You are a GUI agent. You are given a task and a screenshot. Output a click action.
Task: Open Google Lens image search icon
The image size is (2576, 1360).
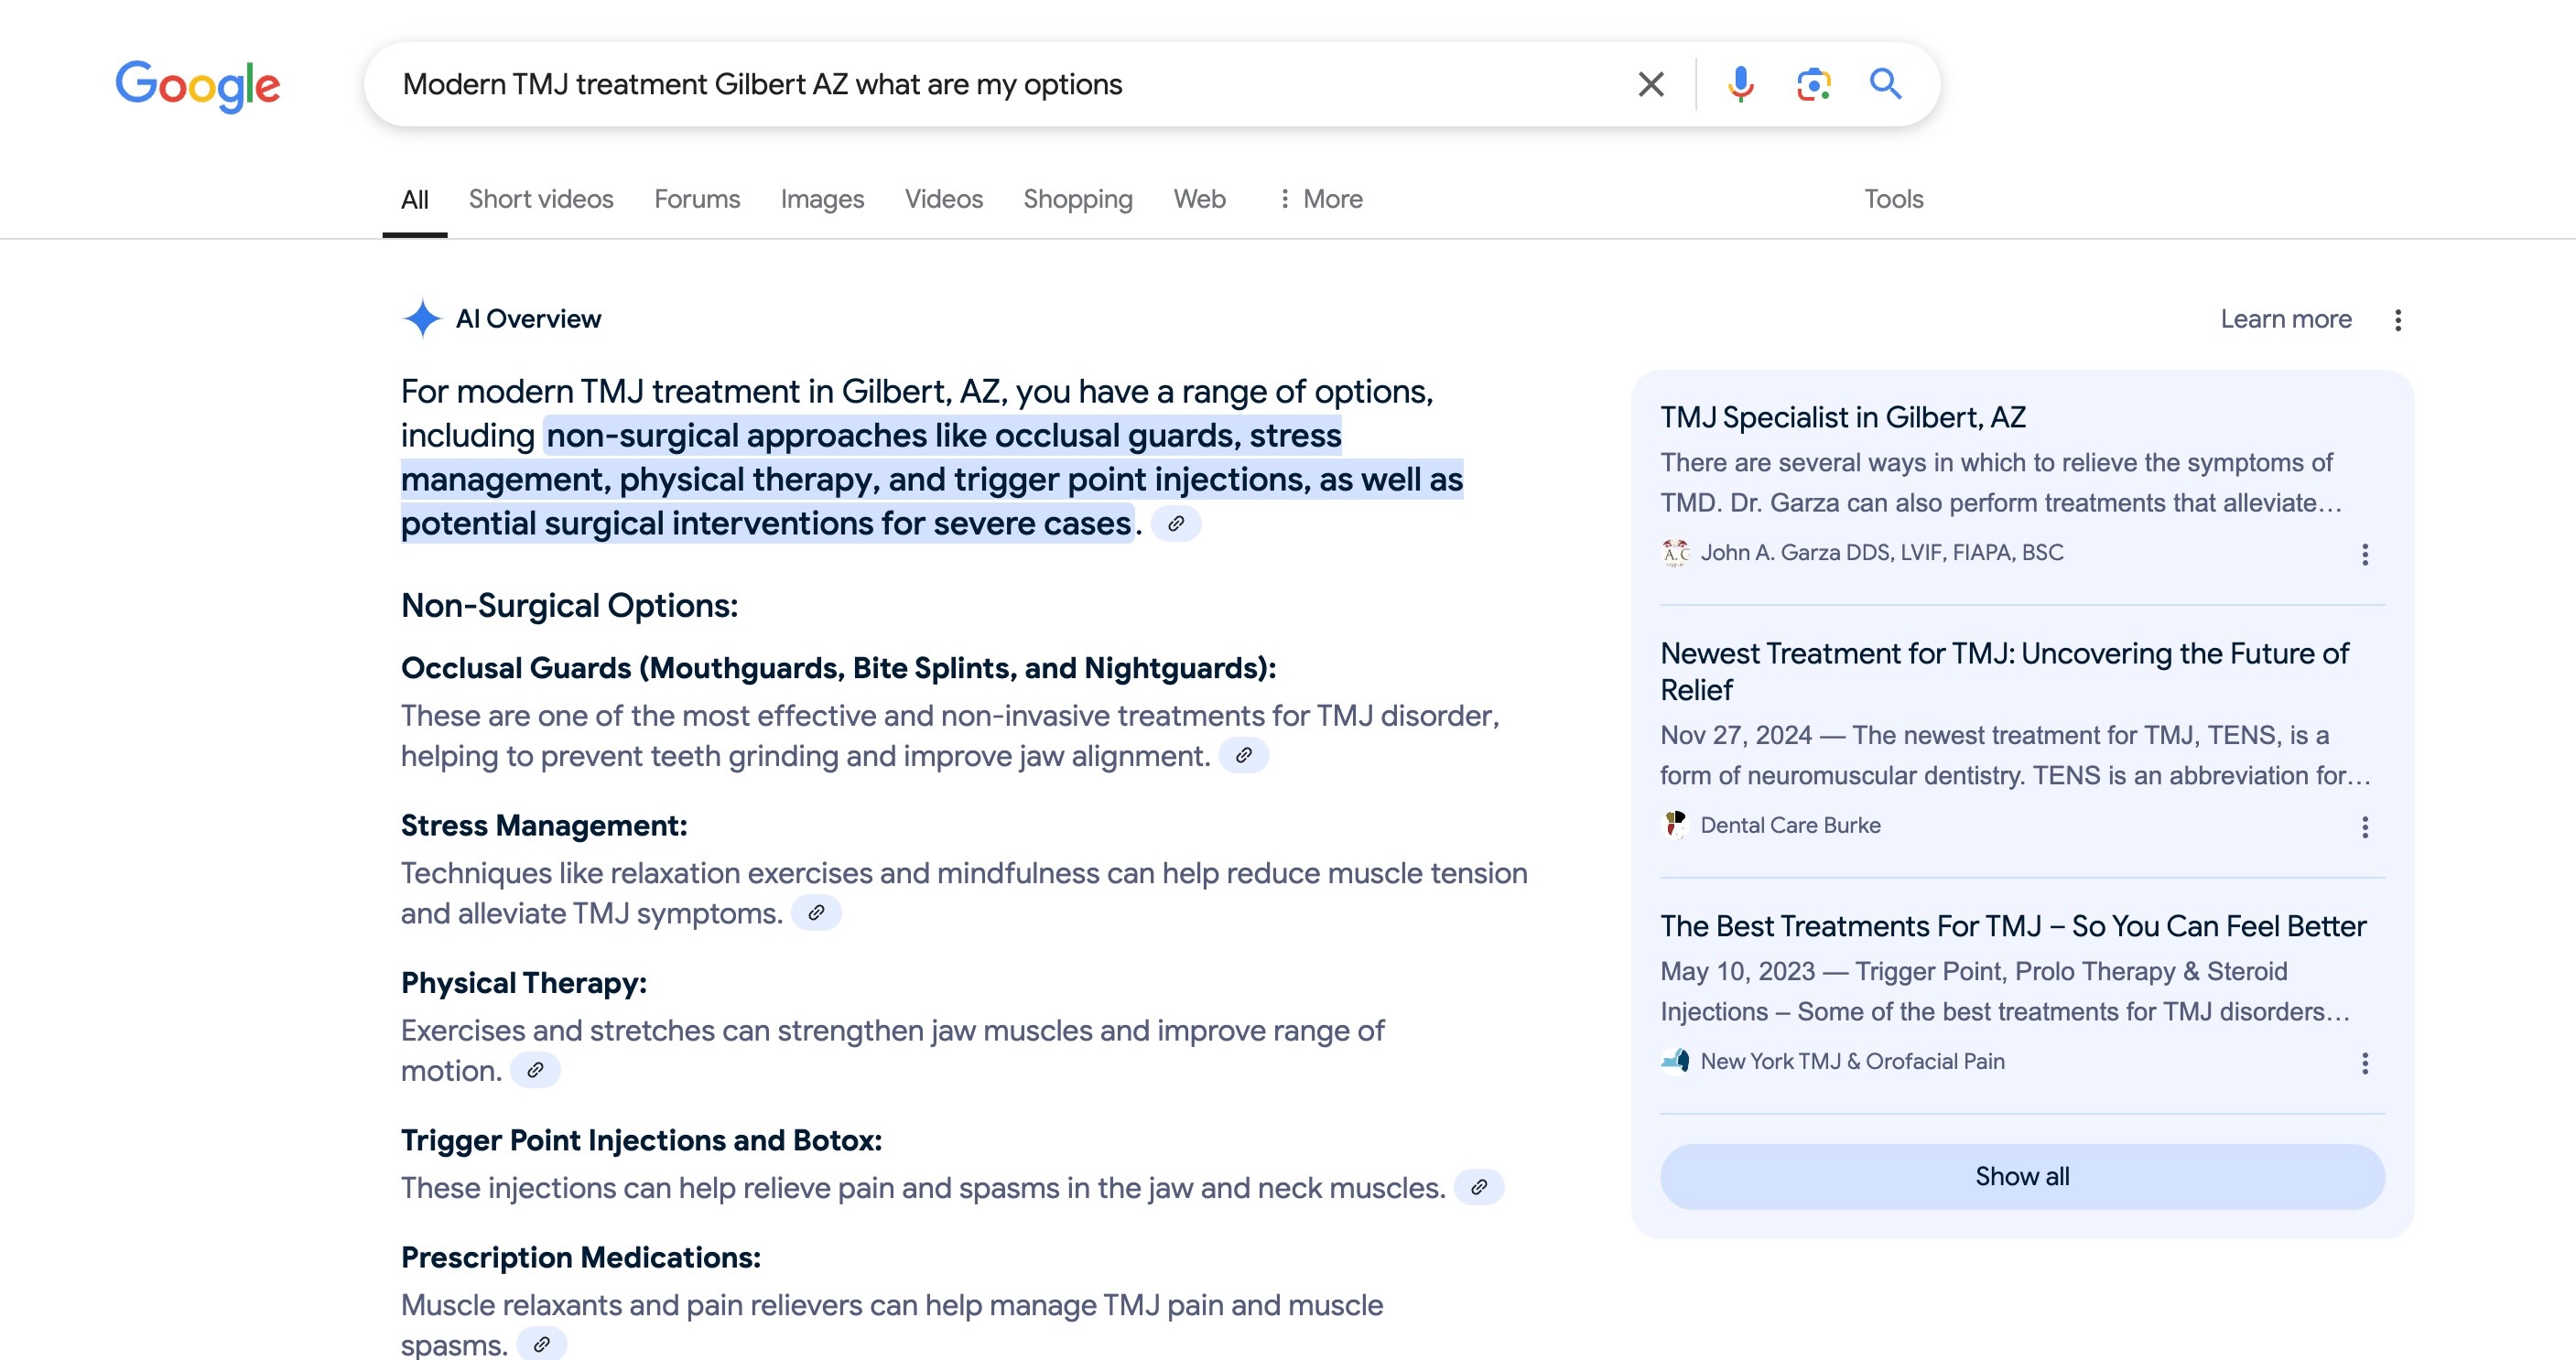pos(1813,84)
